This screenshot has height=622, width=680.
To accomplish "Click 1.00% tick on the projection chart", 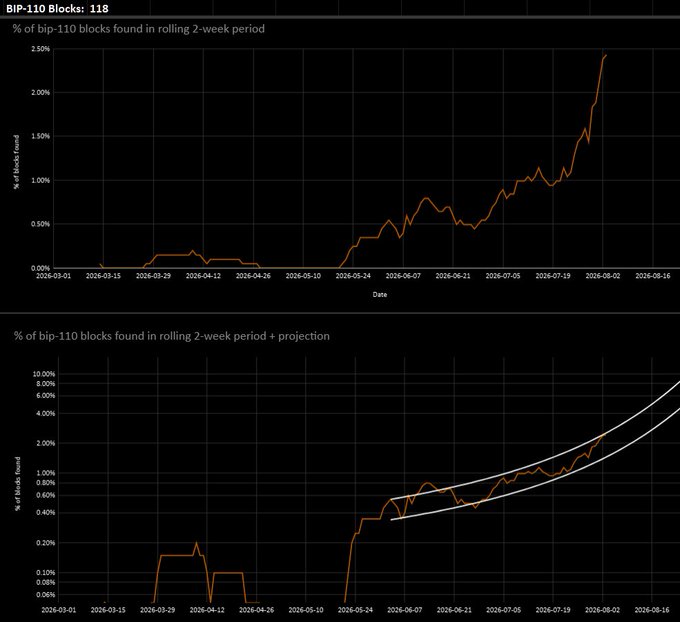I will [46, 473].
